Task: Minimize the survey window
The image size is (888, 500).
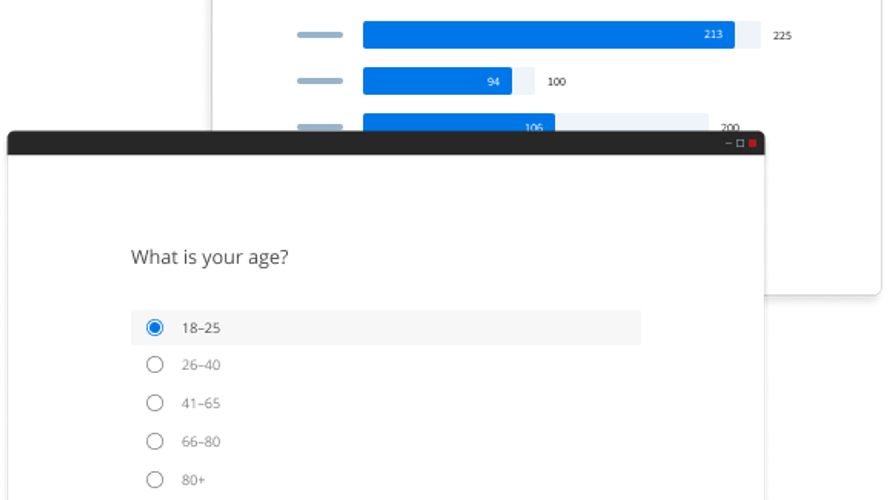Action: [729, 144]
